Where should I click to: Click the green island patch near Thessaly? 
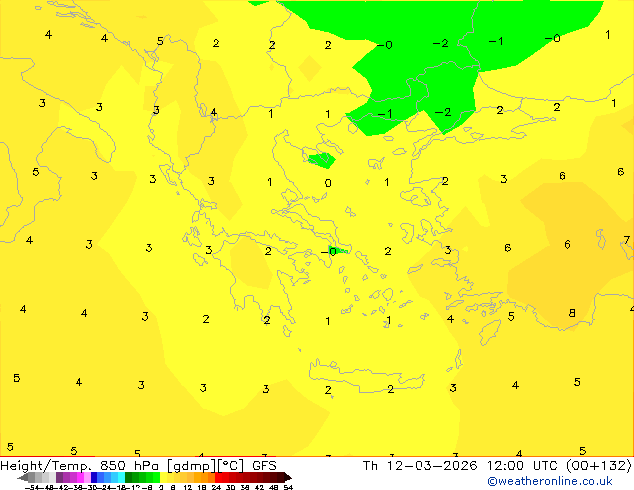coord(321,161)
